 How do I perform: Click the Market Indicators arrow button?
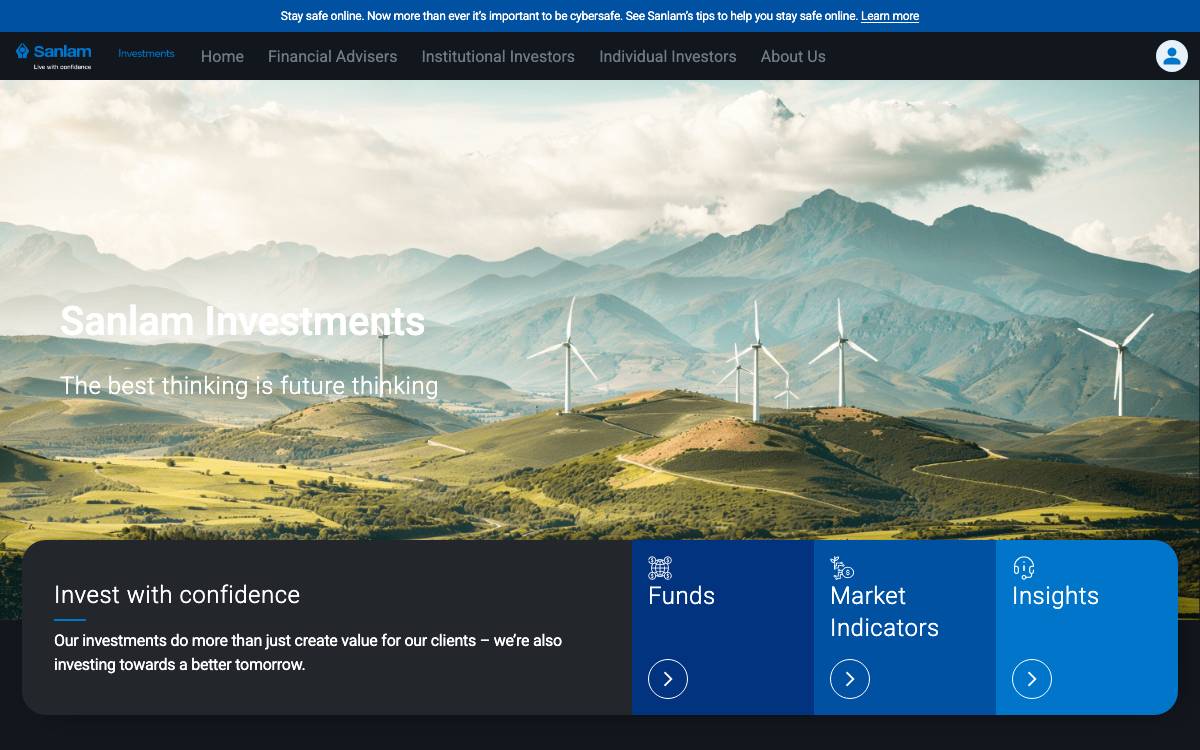(x=850, y=679)
